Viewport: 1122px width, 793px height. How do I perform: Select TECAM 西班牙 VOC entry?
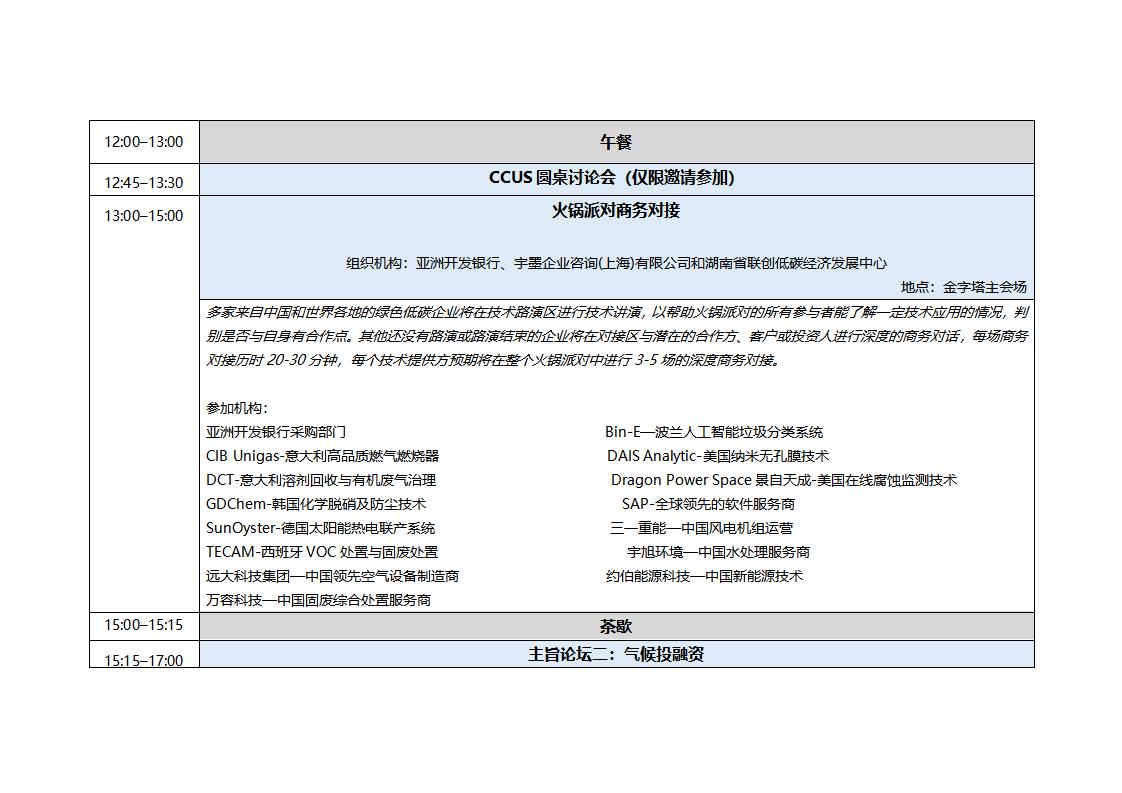(x=322, y=552)
